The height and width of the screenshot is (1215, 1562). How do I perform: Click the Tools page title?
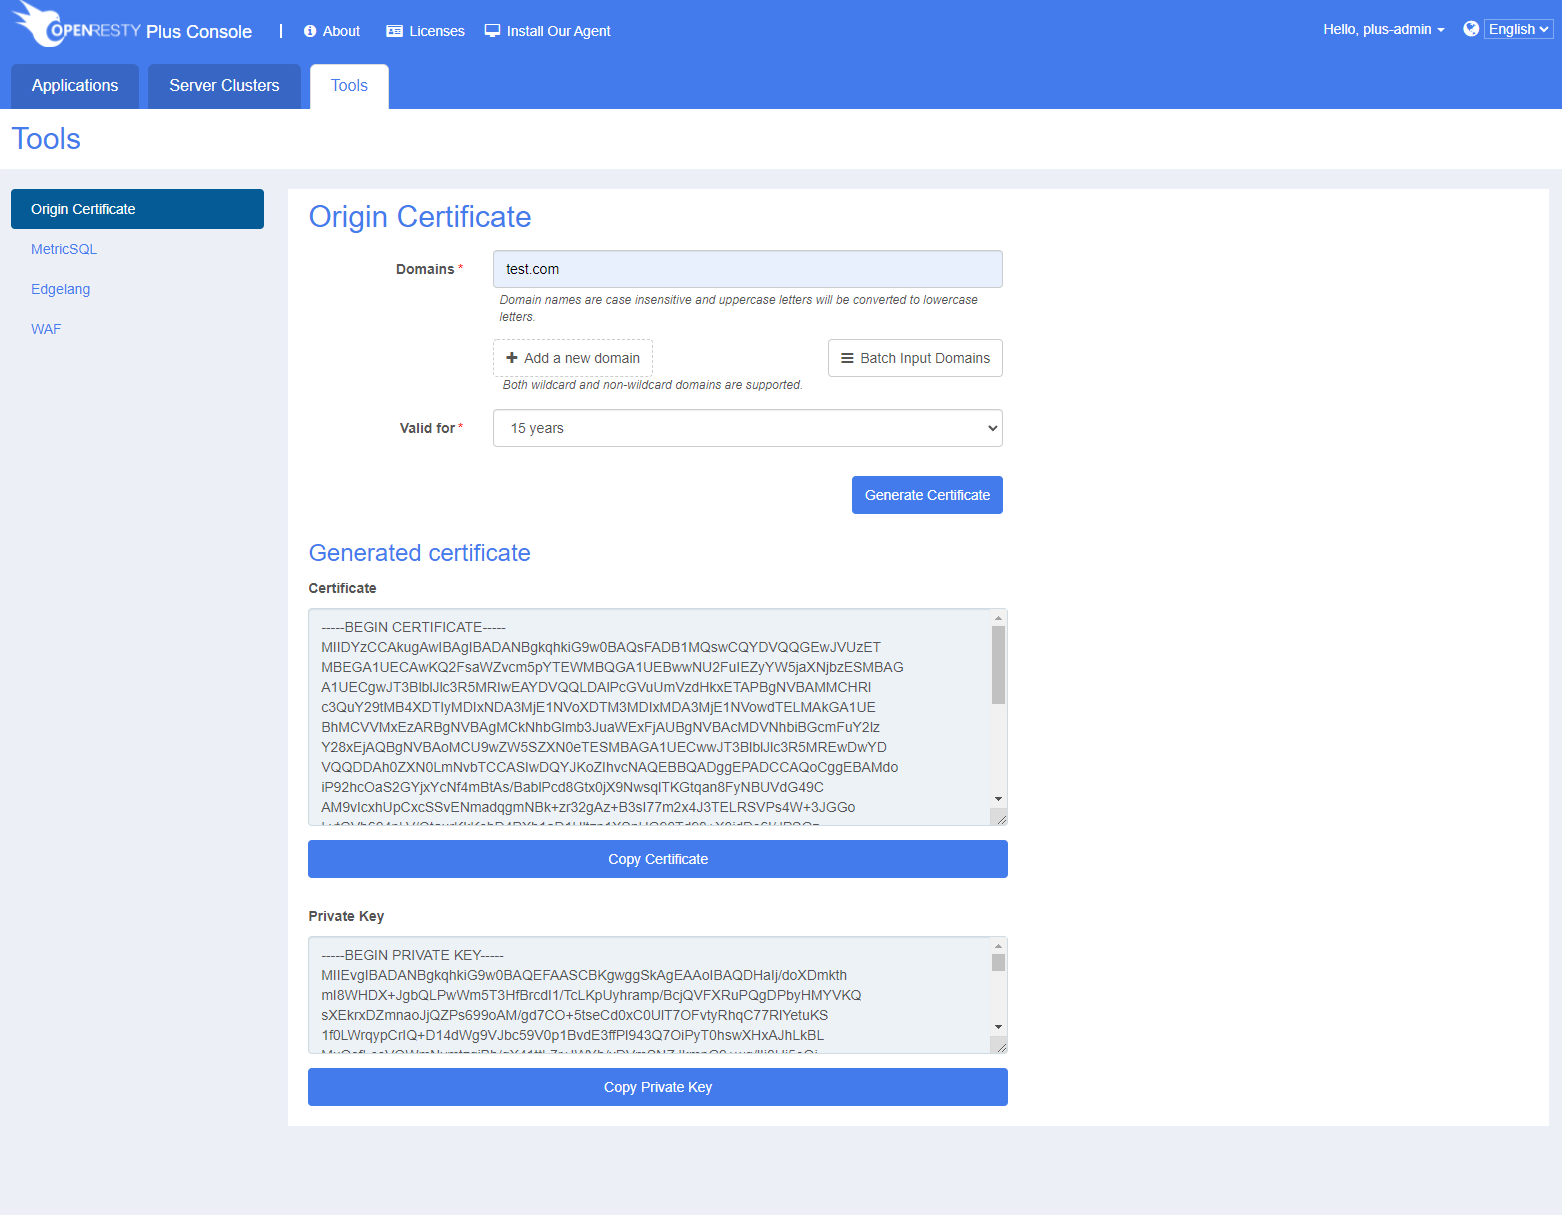point(46,139)
